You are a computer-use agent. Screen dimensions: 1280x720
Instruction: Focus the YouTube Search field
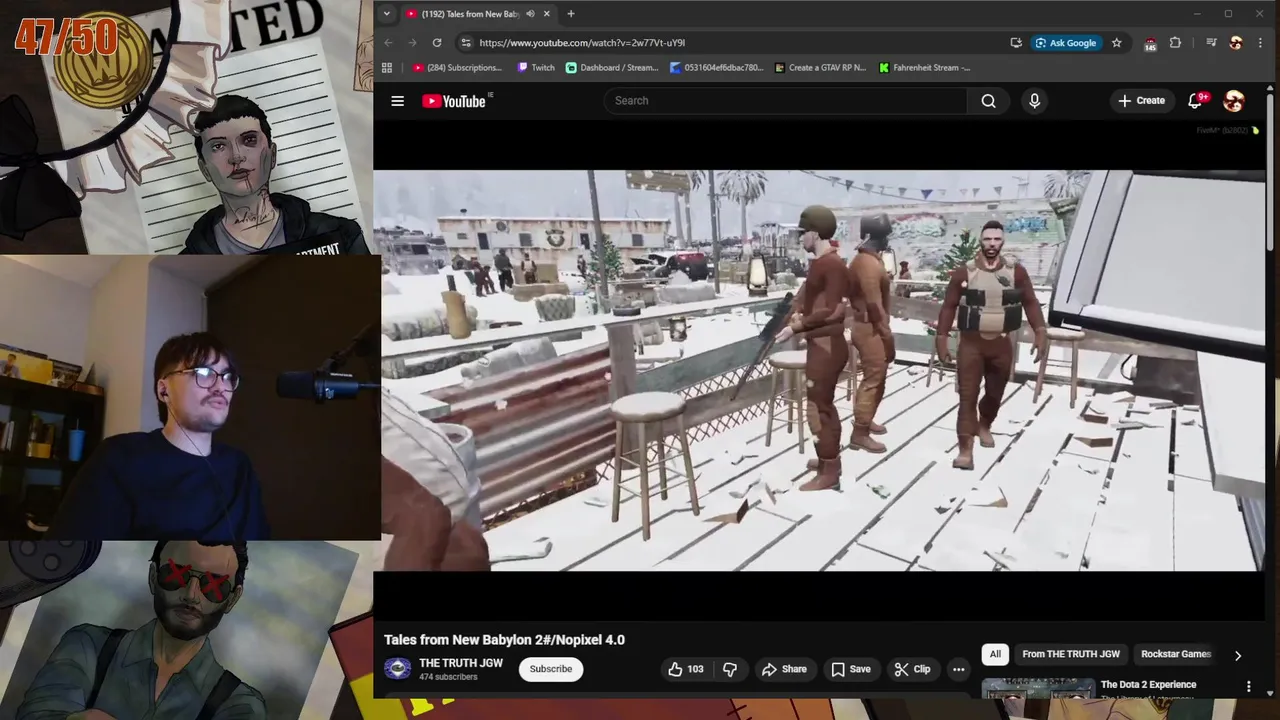(x=785, y=101)
